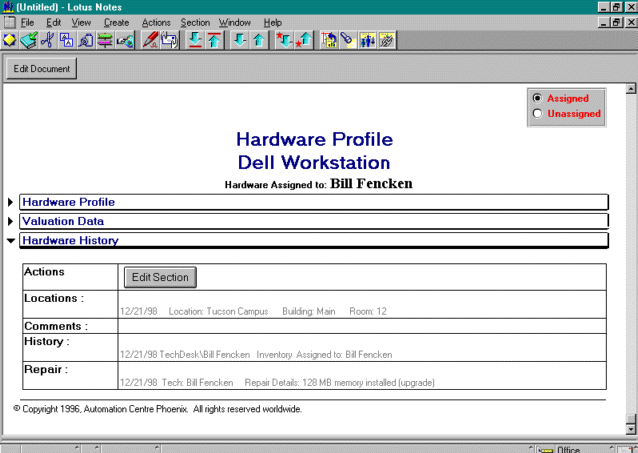Click the document icon left of File menu
Image resolution: width=638 pixels, height=453 pixels.
click(10, 22)
